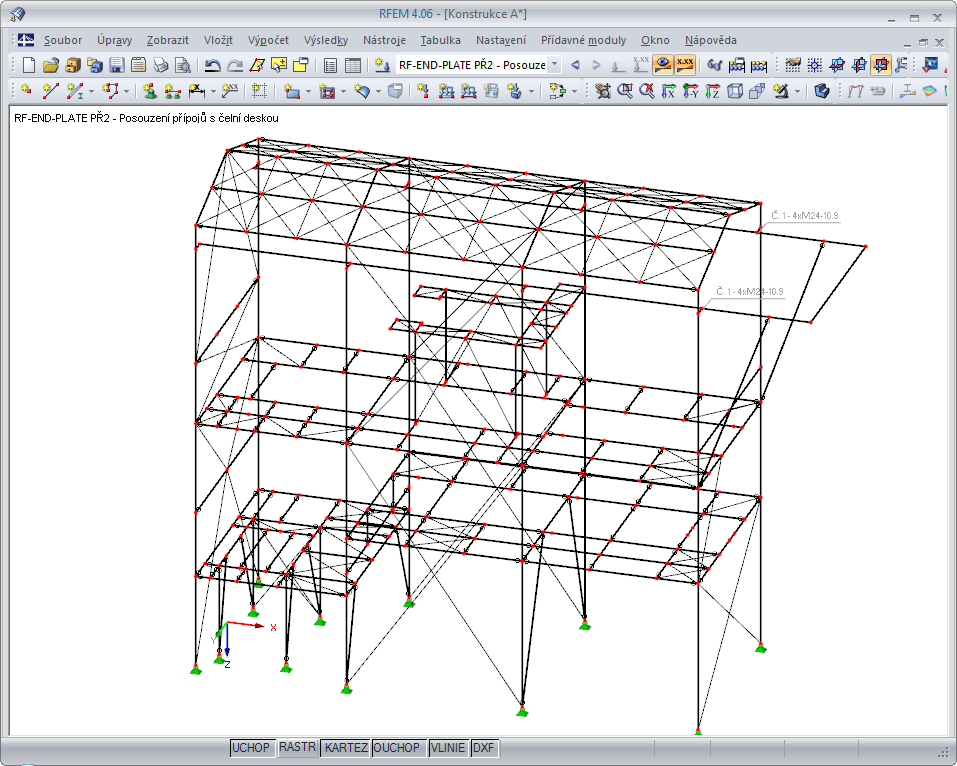Open the table view icon
Image resolution: width=957 pixels, height=766 pixels.
(352, 65)
